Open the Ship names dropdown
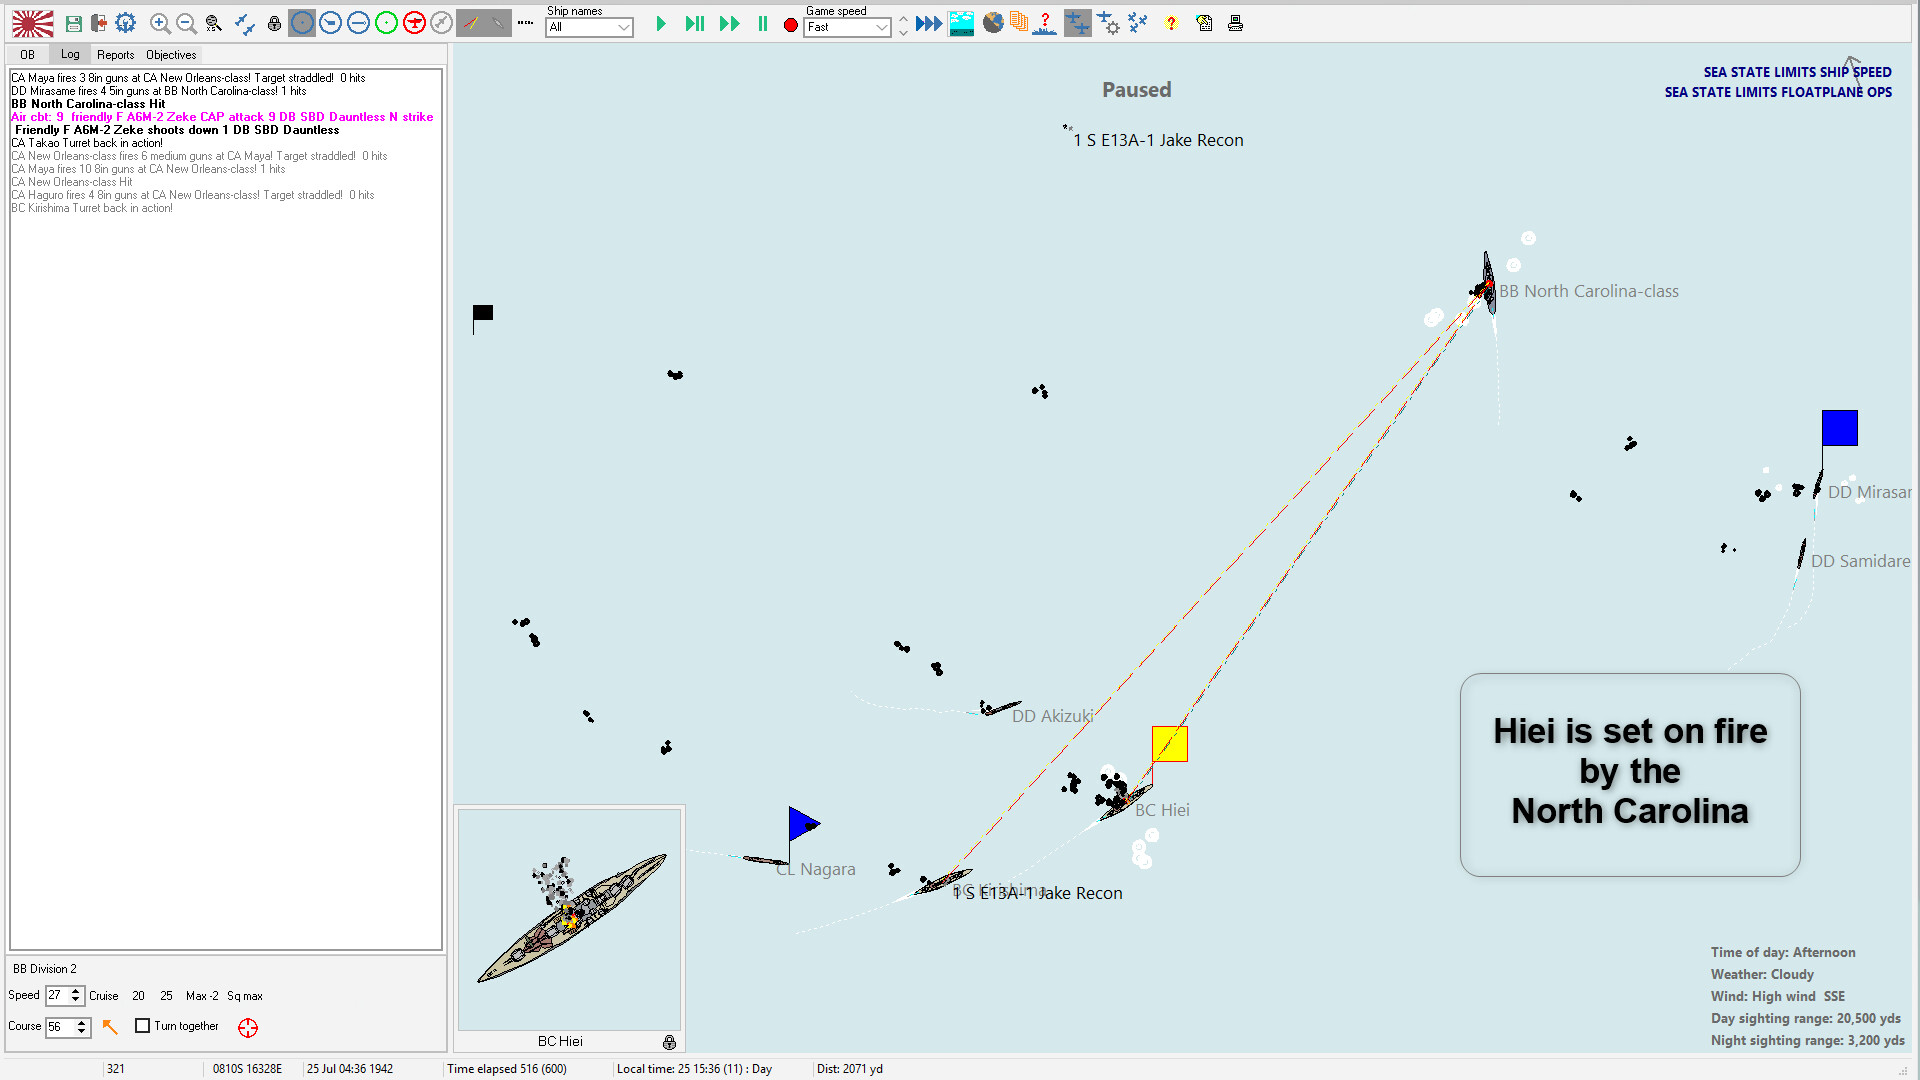 [589, 27]
